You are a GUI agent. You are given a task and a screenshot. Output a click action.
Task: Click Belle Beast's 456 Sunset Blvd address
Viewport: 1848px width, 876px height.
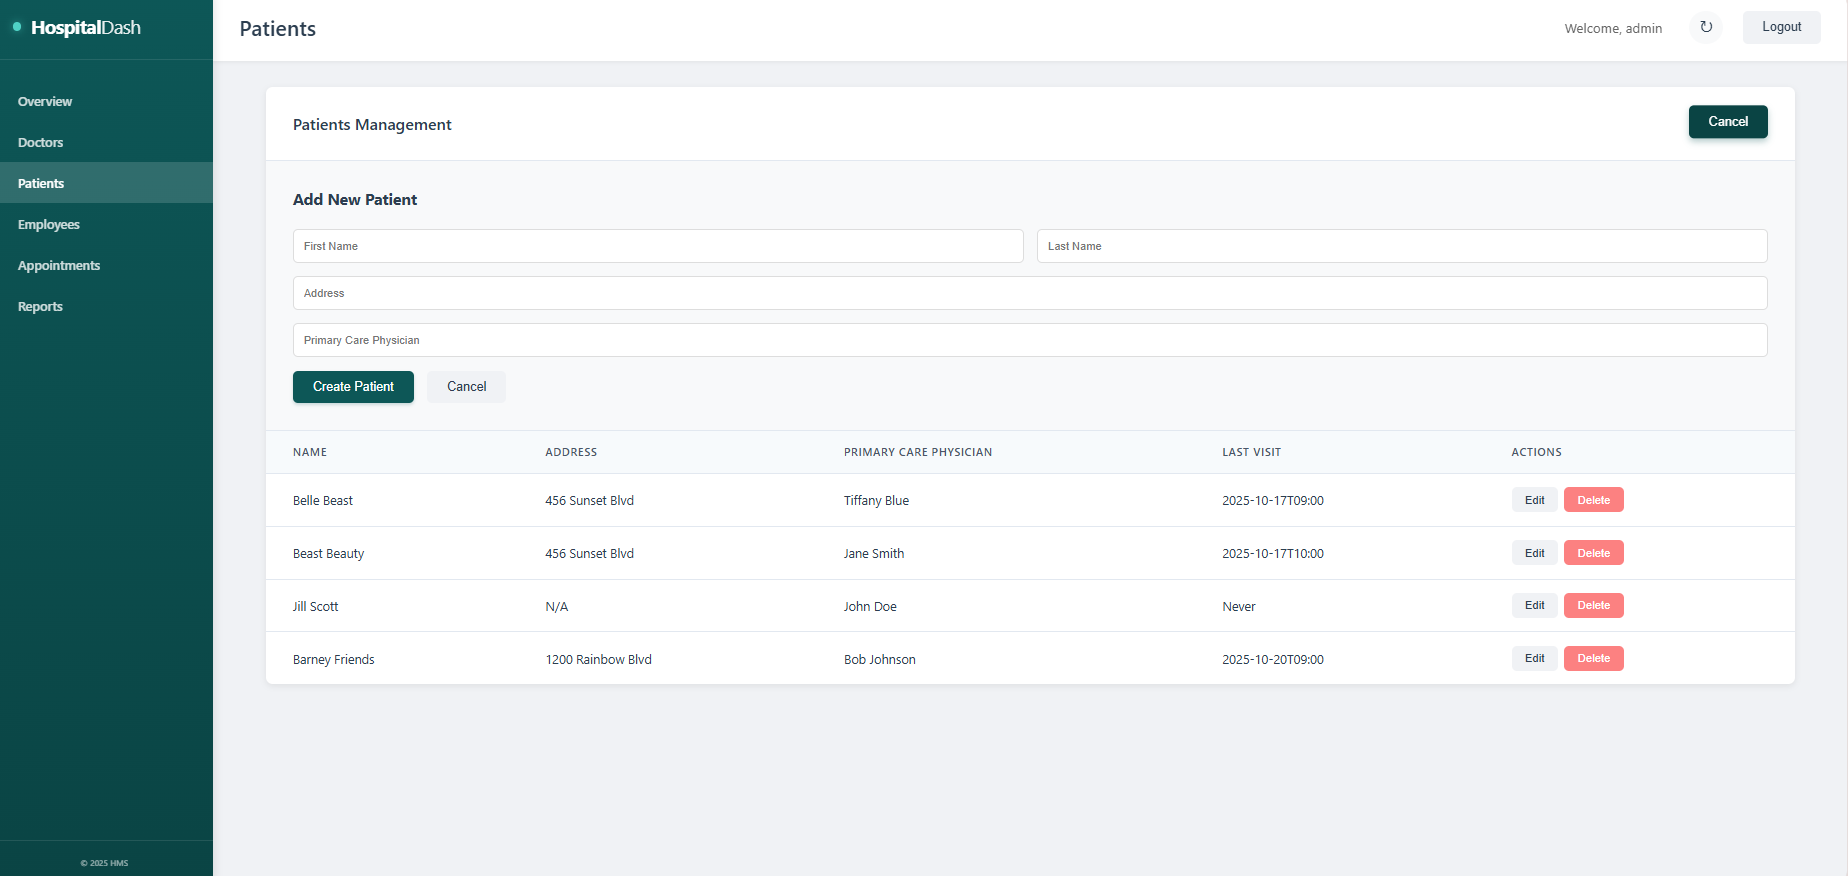pos(589,501)
